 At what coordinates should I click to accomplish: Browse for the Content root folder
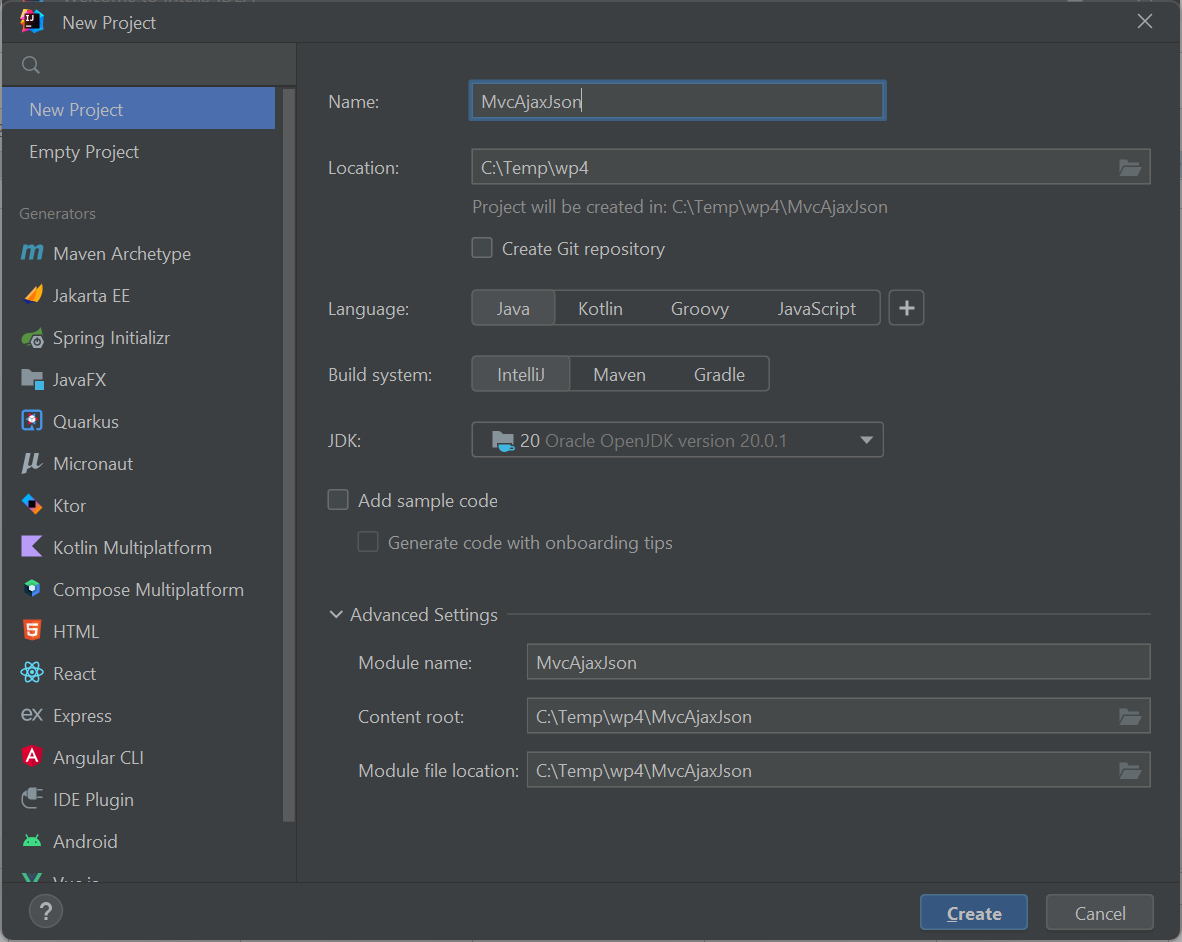tap(1129, 716)
